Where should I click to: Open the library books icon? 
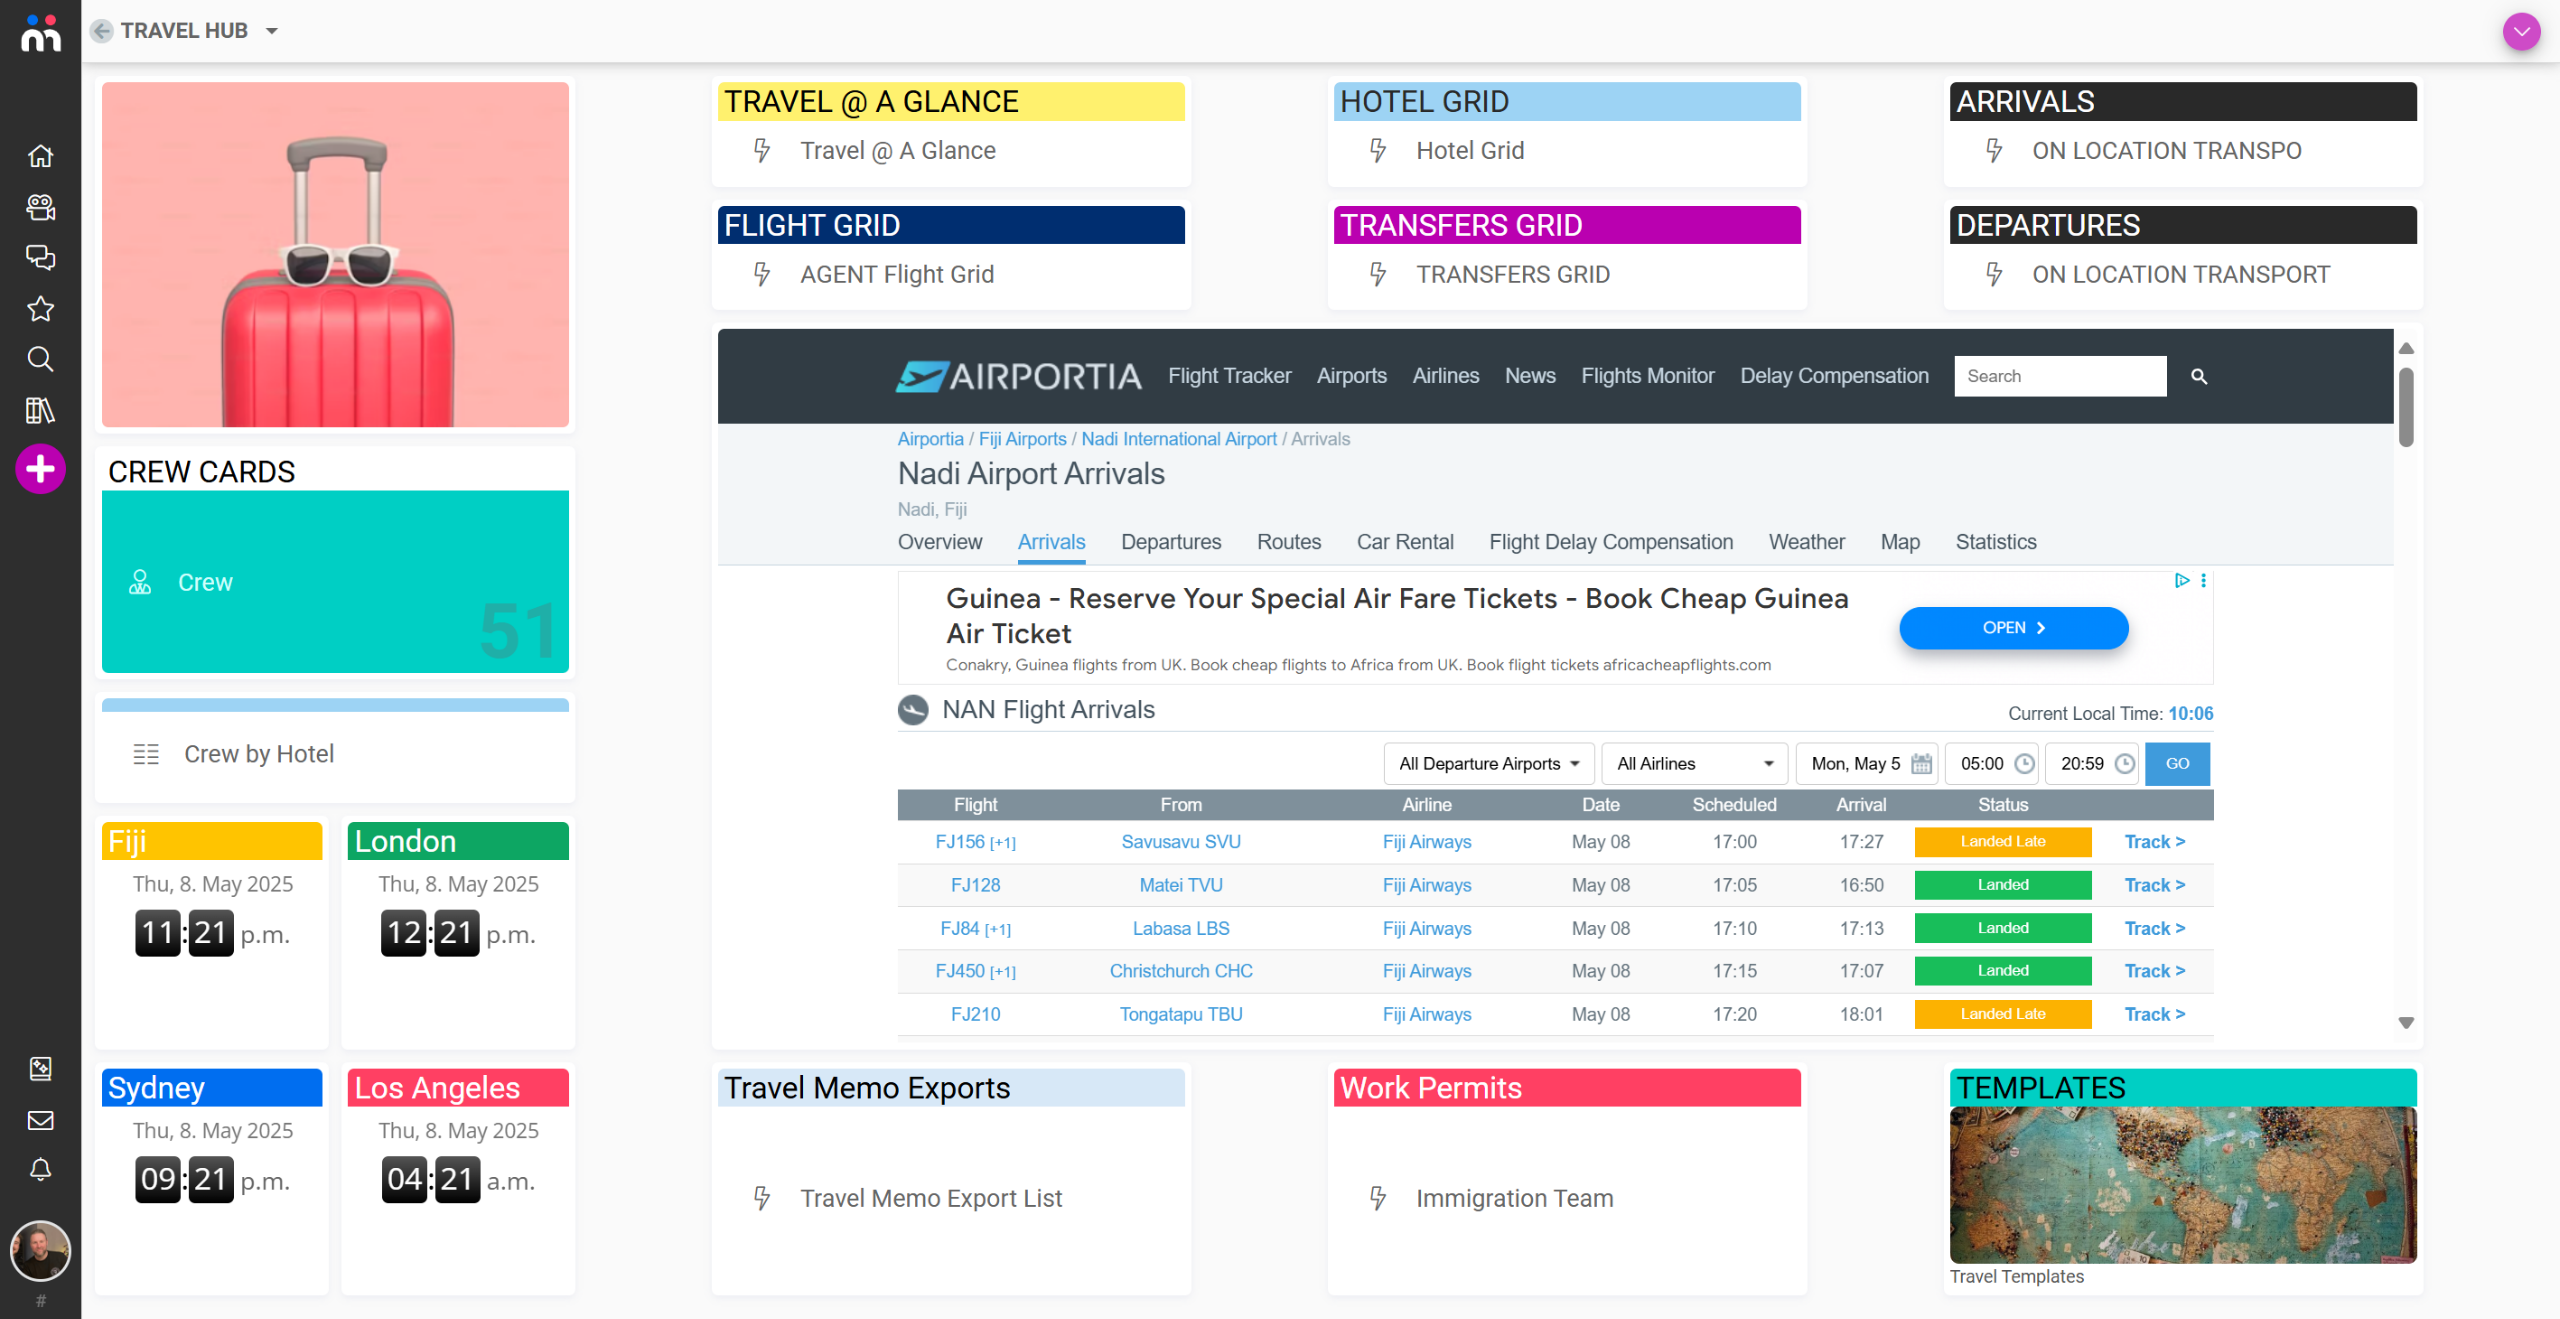[40, 410]
